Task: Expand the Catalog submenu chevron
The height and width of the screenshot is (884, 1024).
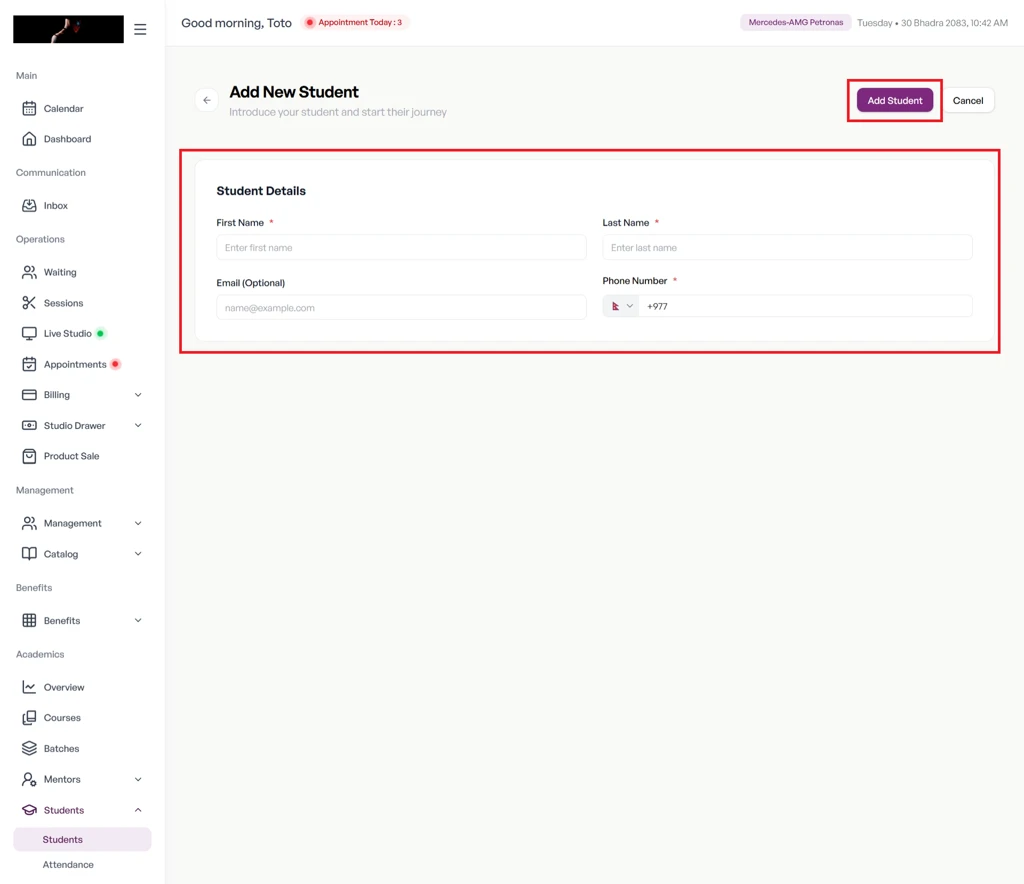Action: pyautogui.click(x=138, y=554)
